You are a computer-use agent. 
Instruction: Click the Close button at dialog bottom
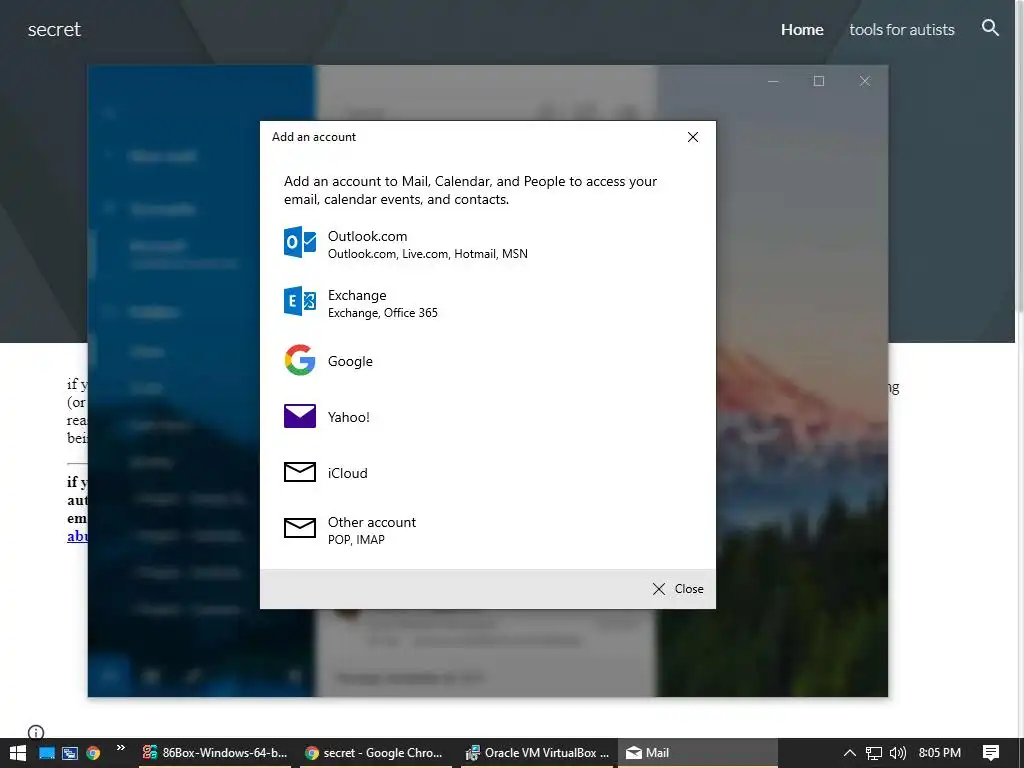pos(678,589)
